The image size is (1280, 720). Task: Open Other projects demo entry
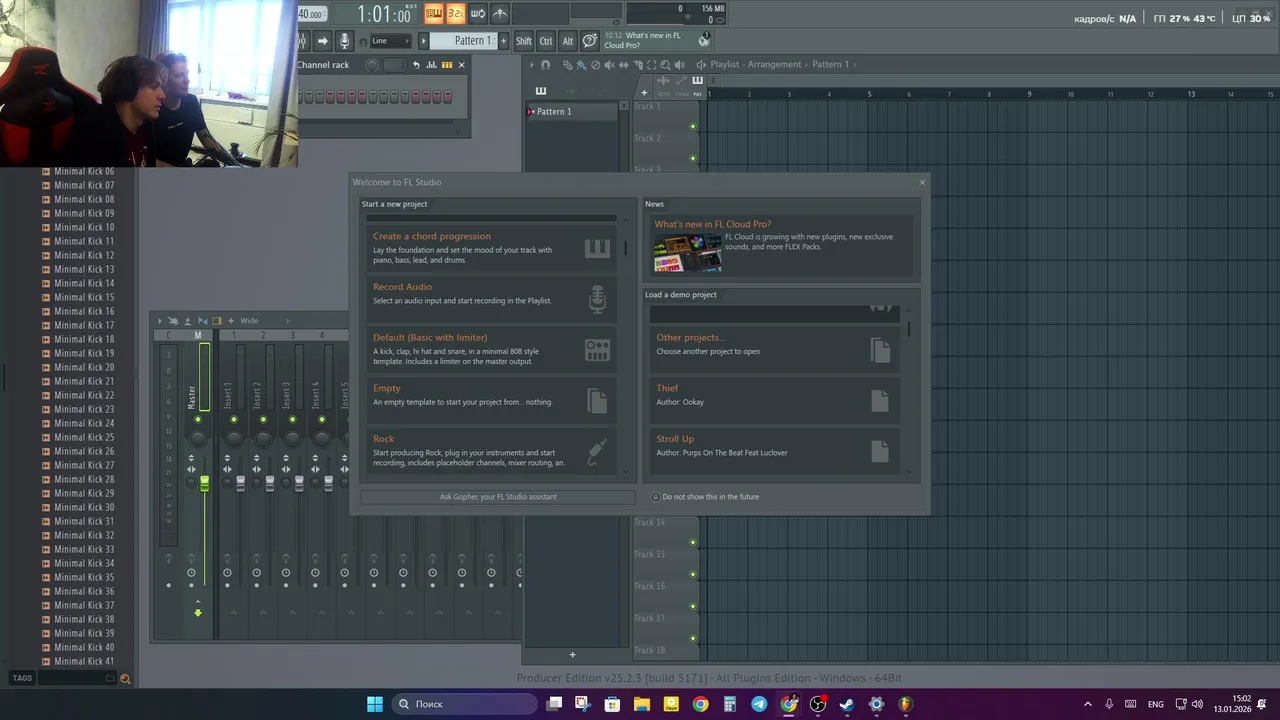[x=775, y=350]
